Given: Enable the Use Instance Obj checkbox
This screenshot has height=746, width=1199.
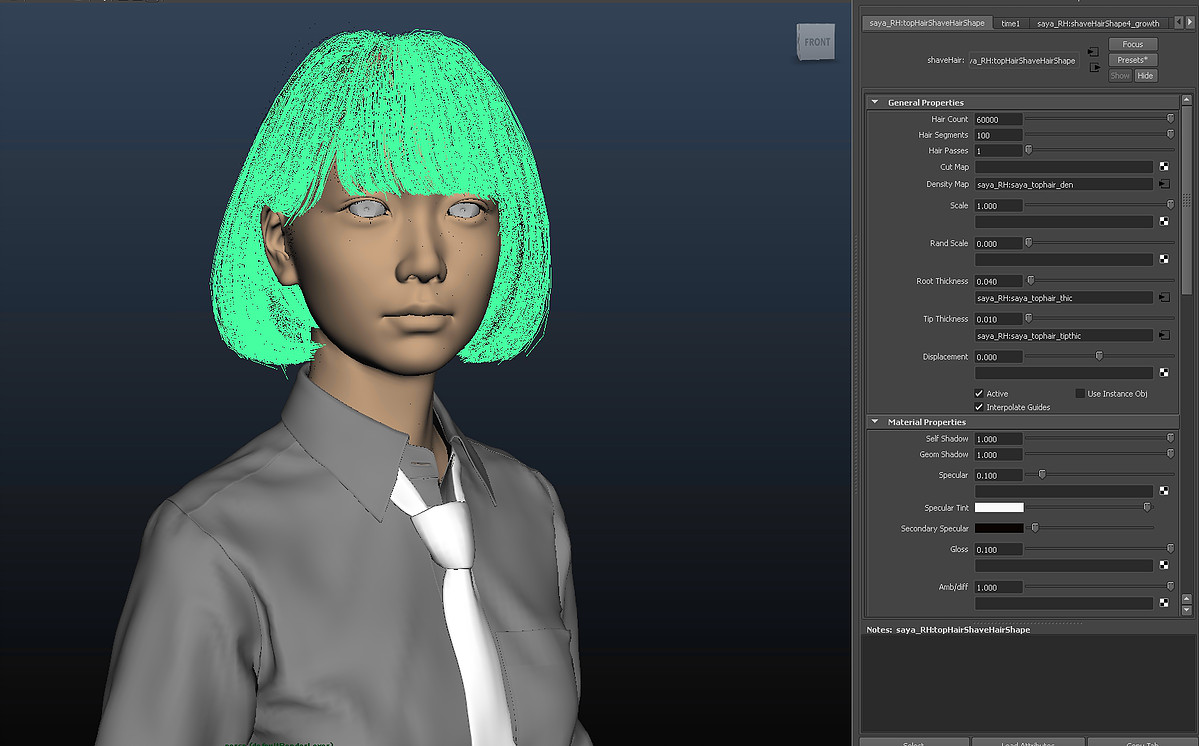Looking at the screenshot, I should tap(1080, 394).
